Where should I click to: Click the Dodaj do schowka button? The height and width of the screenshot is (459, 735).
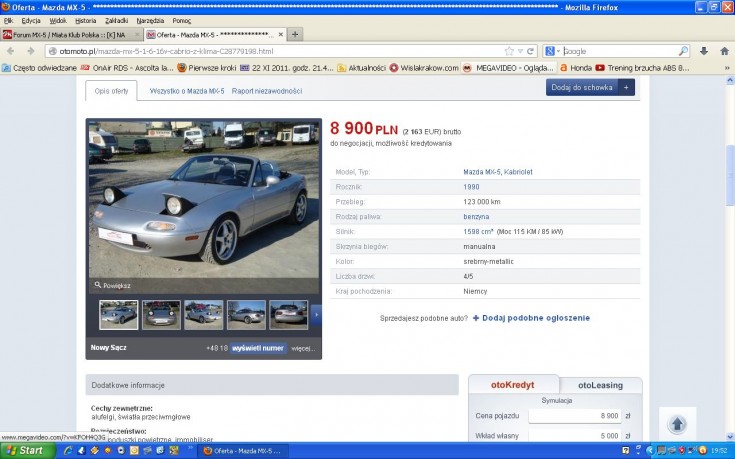point(582,87)
